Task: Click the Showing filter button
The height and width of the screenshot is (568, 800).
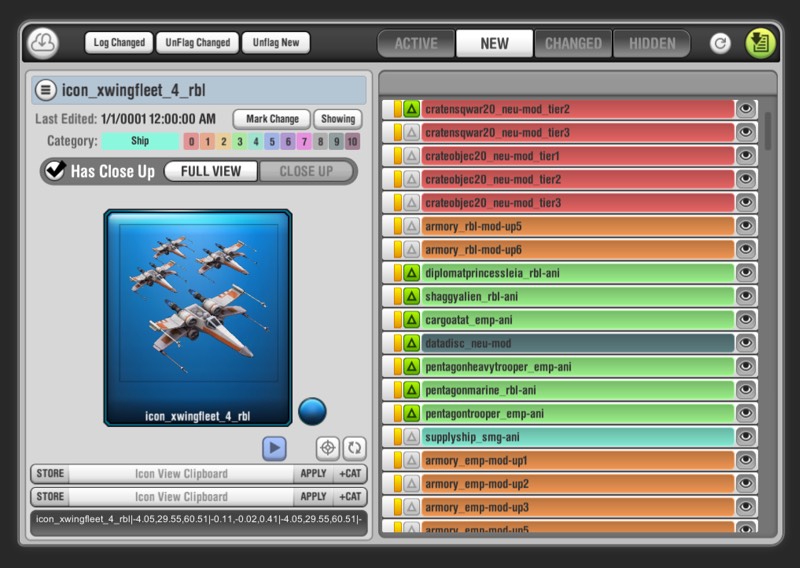Action: click(x=337, y=119)
